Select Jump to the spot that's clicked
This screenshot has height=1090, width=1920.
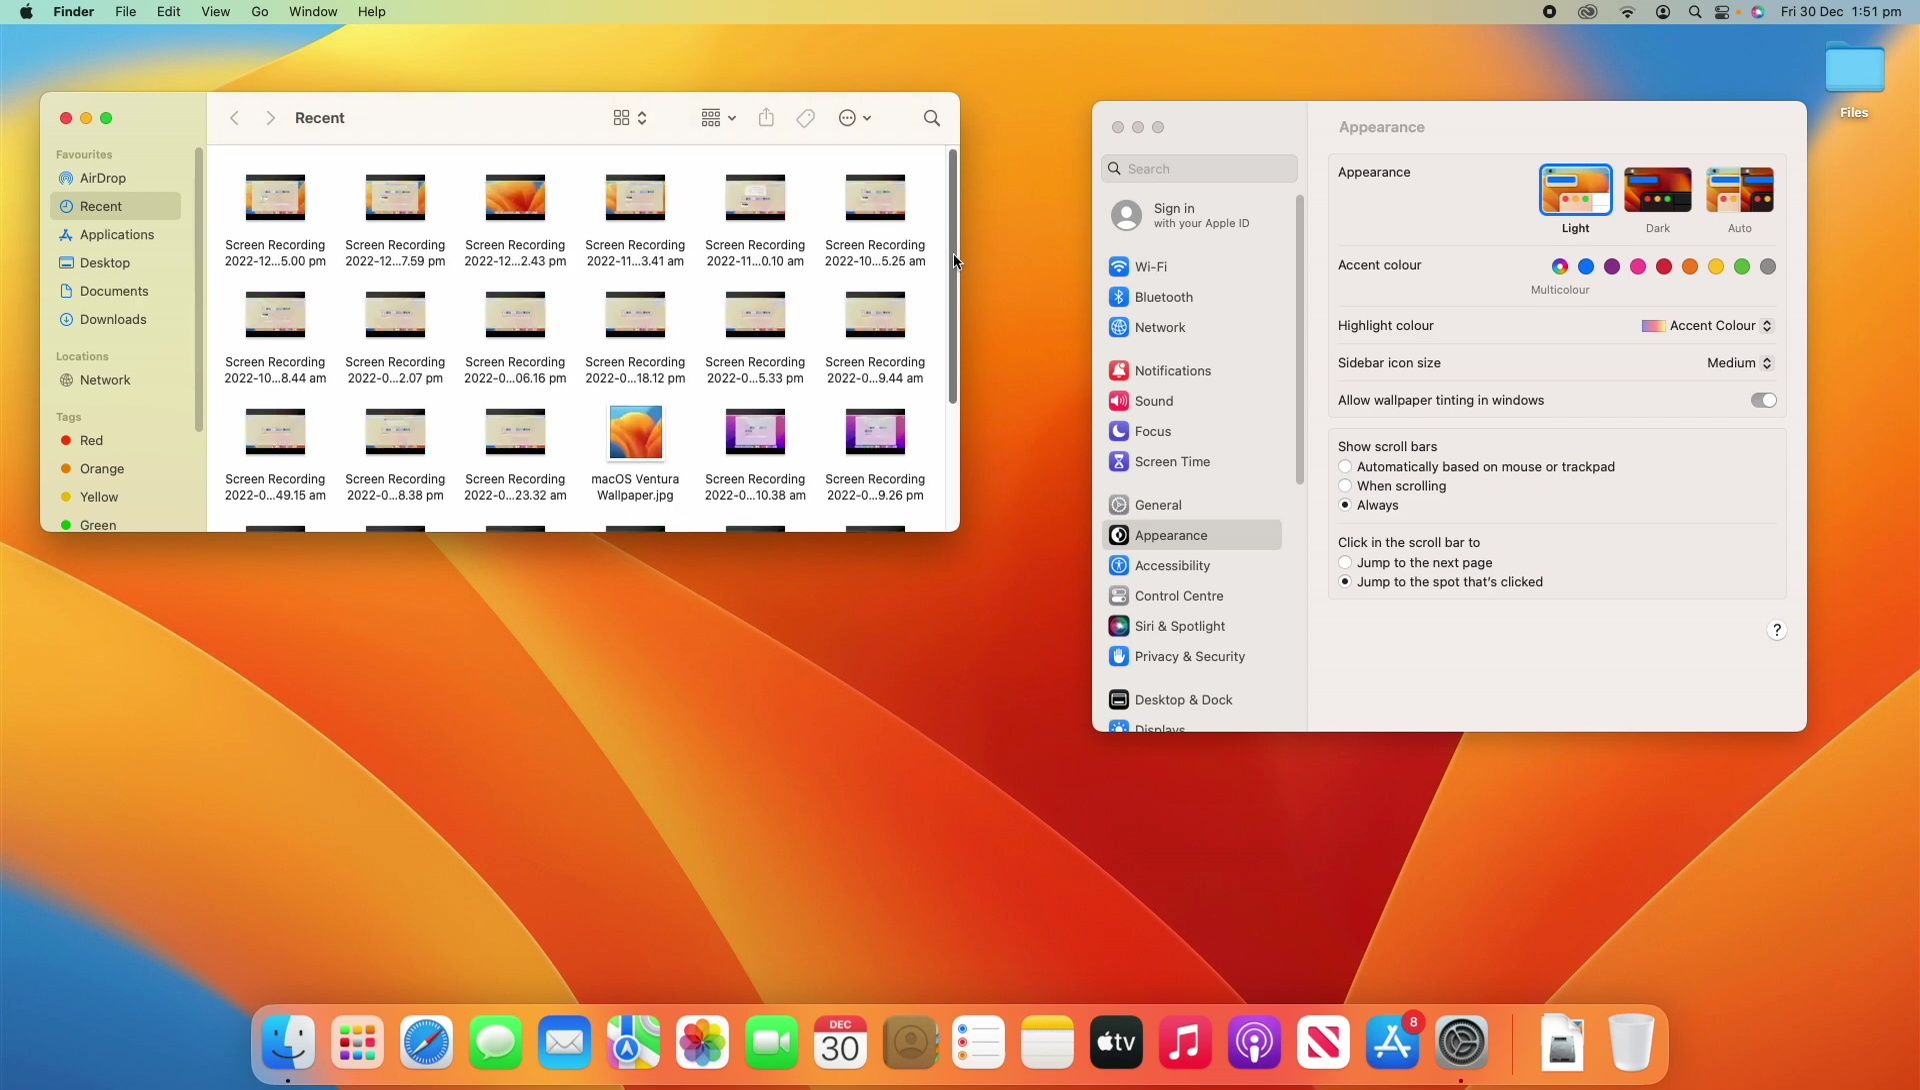coord(1345,582)
